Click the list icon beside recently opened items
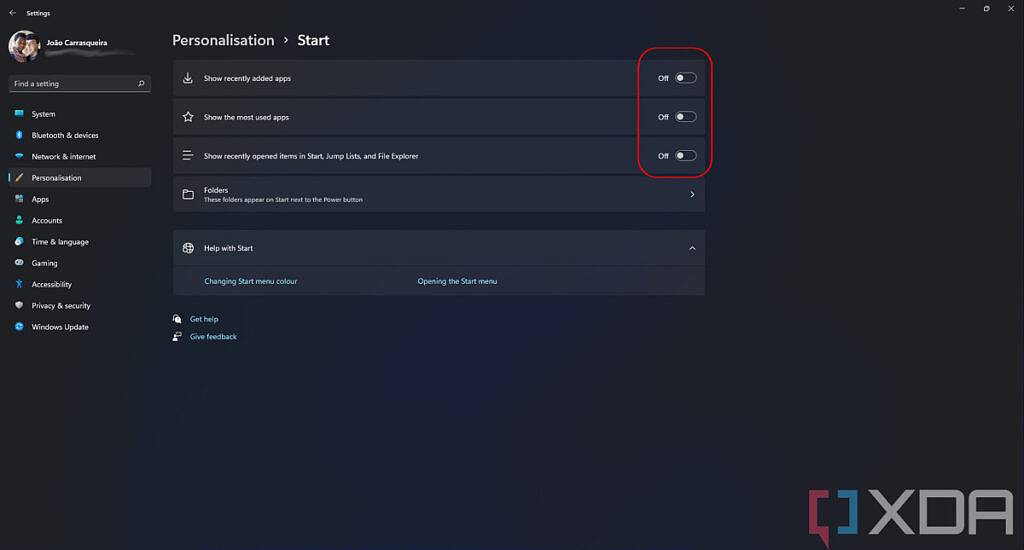The width and height of the screenshot is (1024, 550). click(188, 155)
